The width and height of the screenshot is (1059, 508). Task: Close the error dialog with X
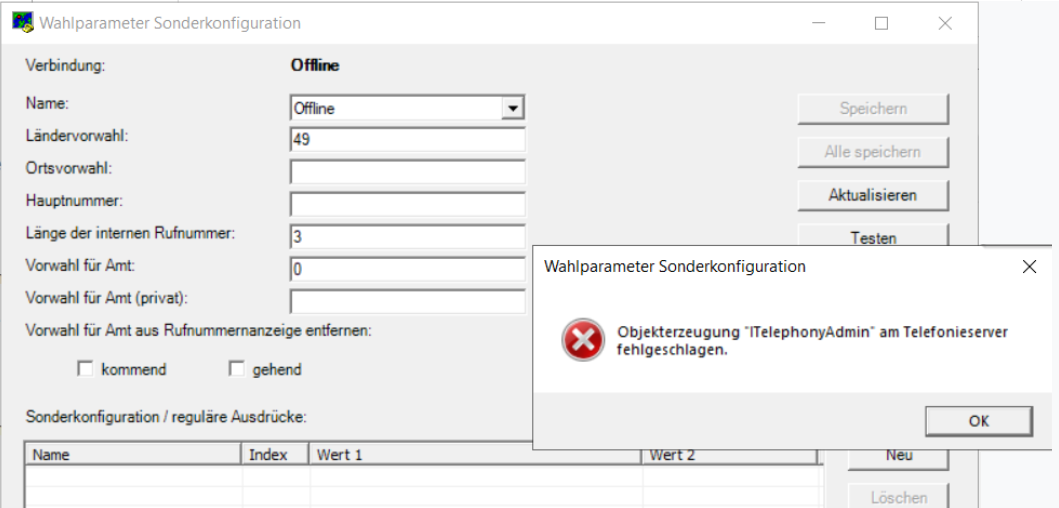1029,267
